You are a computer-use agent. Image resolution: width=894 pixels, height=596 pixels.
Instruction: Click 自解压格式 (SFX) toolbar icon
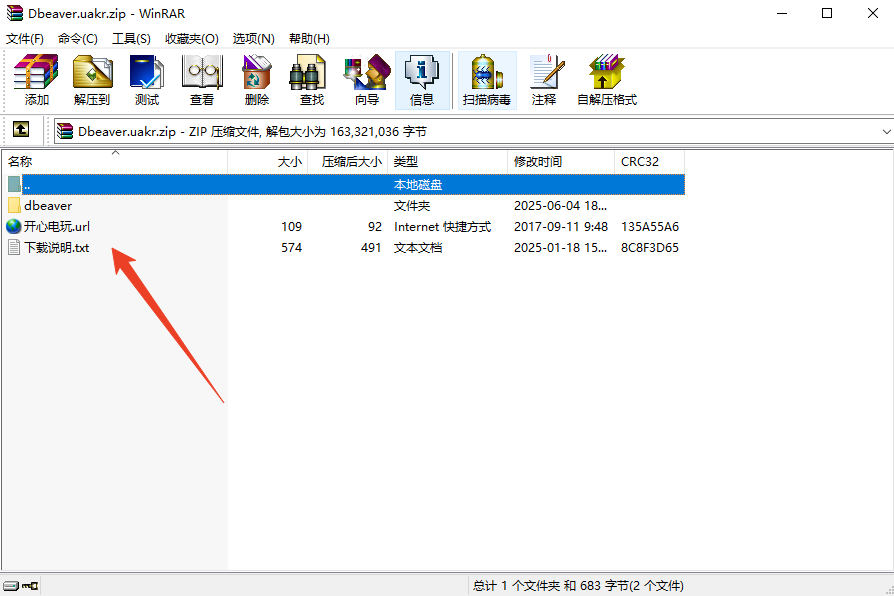point(607,80)
